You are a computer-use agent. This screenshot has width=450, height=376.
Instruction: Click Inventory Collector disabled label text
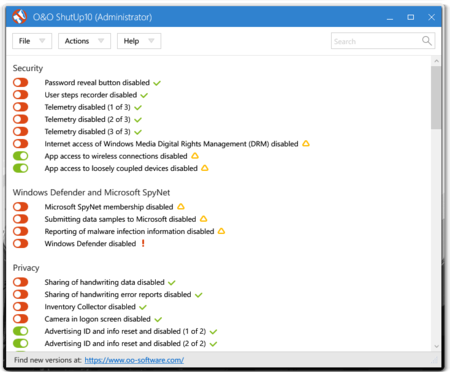click(x=90, y=306)
